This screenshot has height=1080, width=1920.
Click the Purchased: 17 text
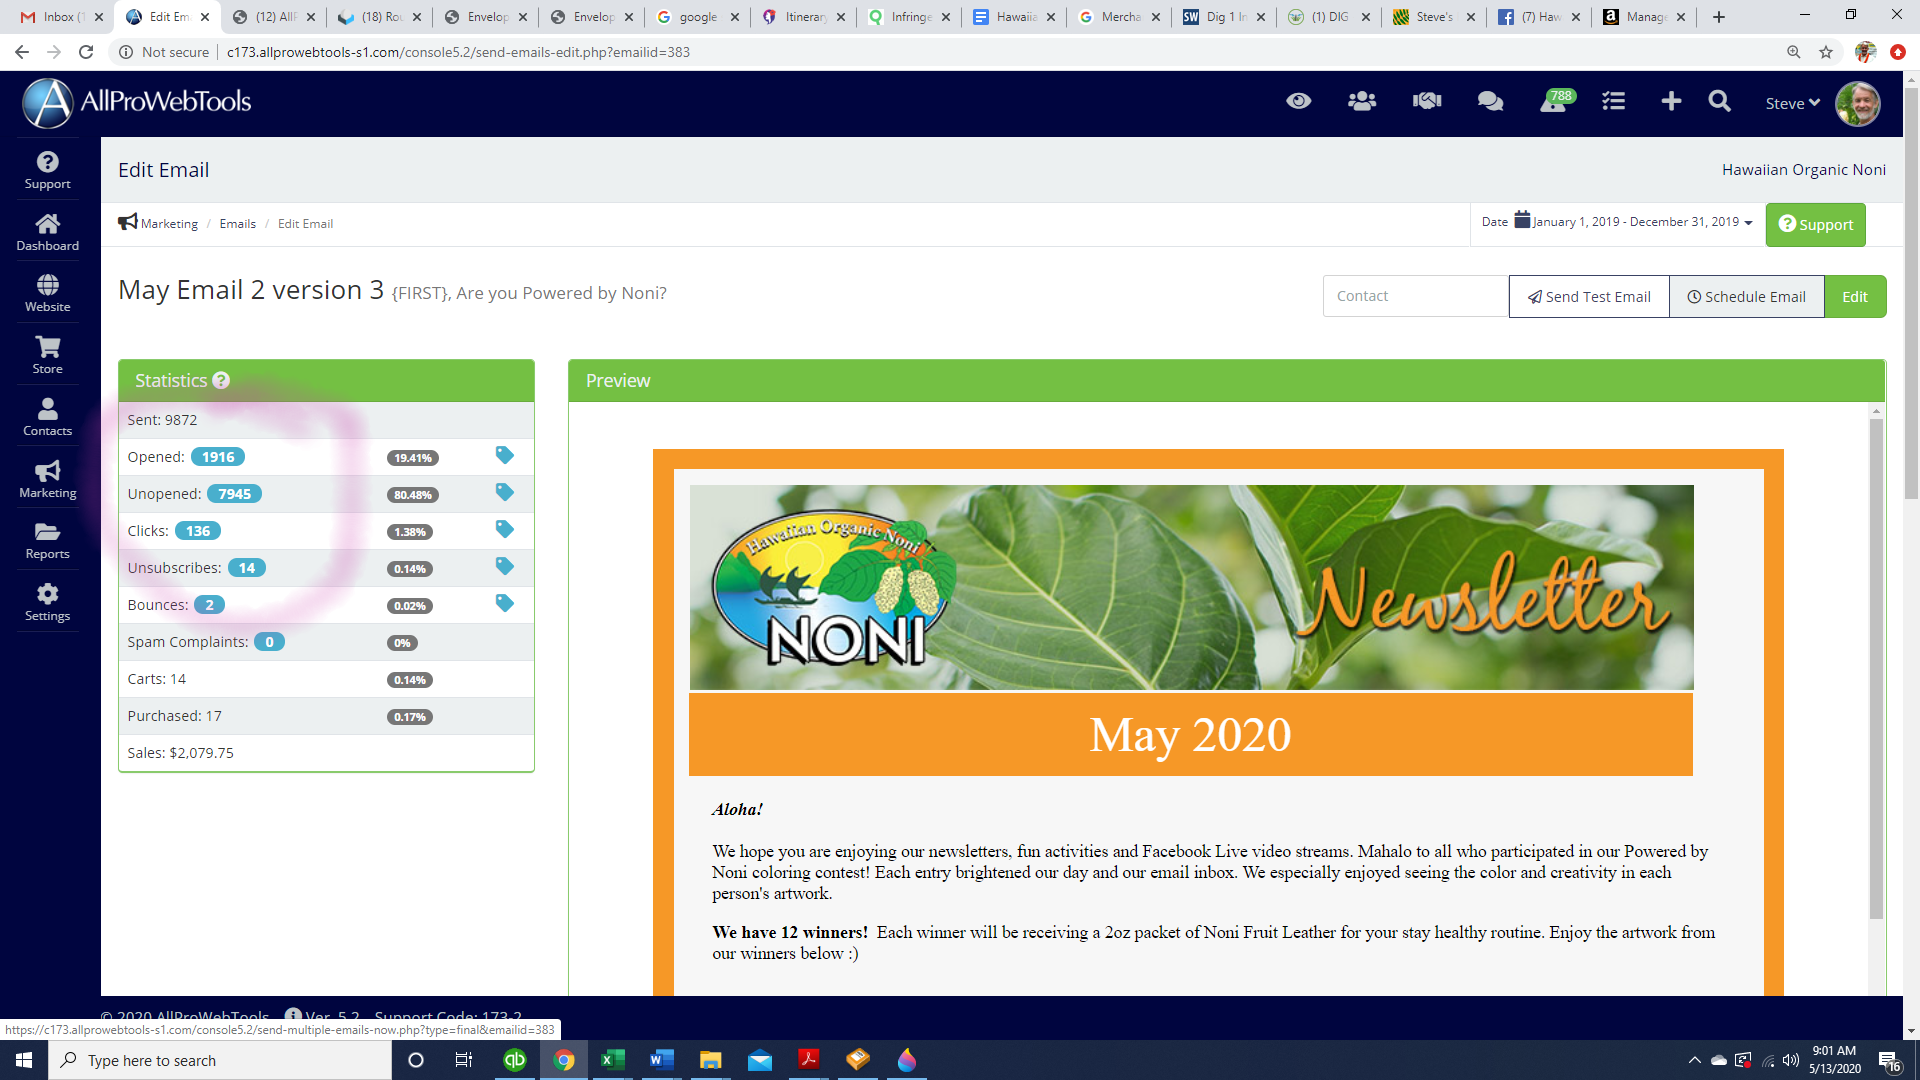tap(174, 716)
